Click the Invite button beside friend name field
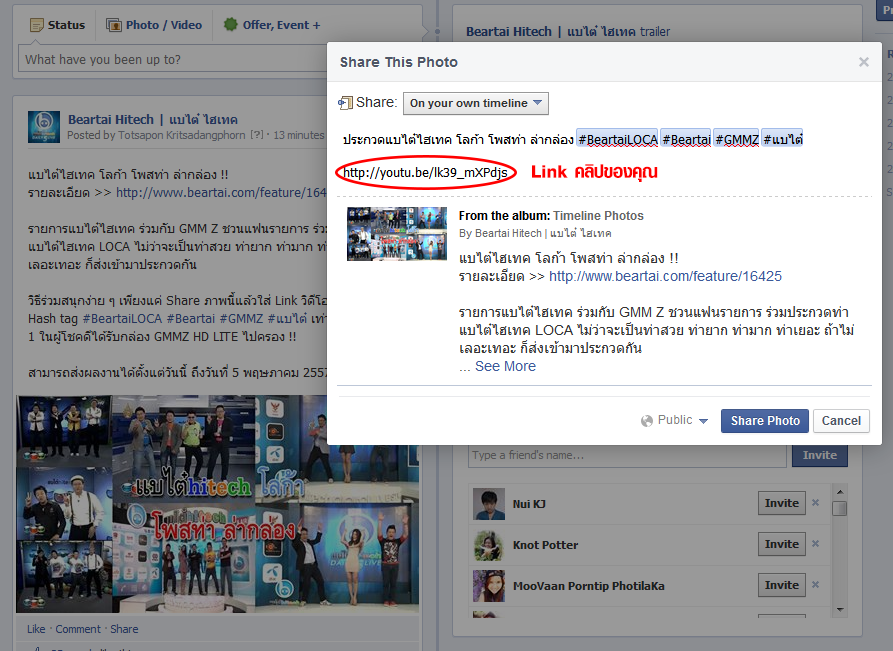893x651 pixels. [x=820, y=455]
